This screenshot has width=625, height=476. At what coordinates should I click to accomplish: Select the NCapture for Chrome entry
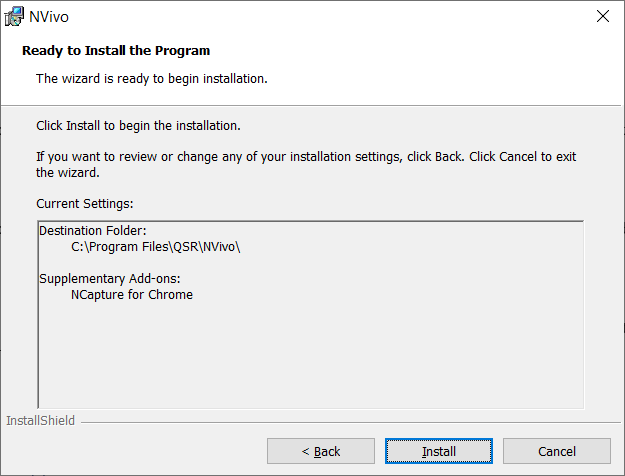[x=132, y=295]
